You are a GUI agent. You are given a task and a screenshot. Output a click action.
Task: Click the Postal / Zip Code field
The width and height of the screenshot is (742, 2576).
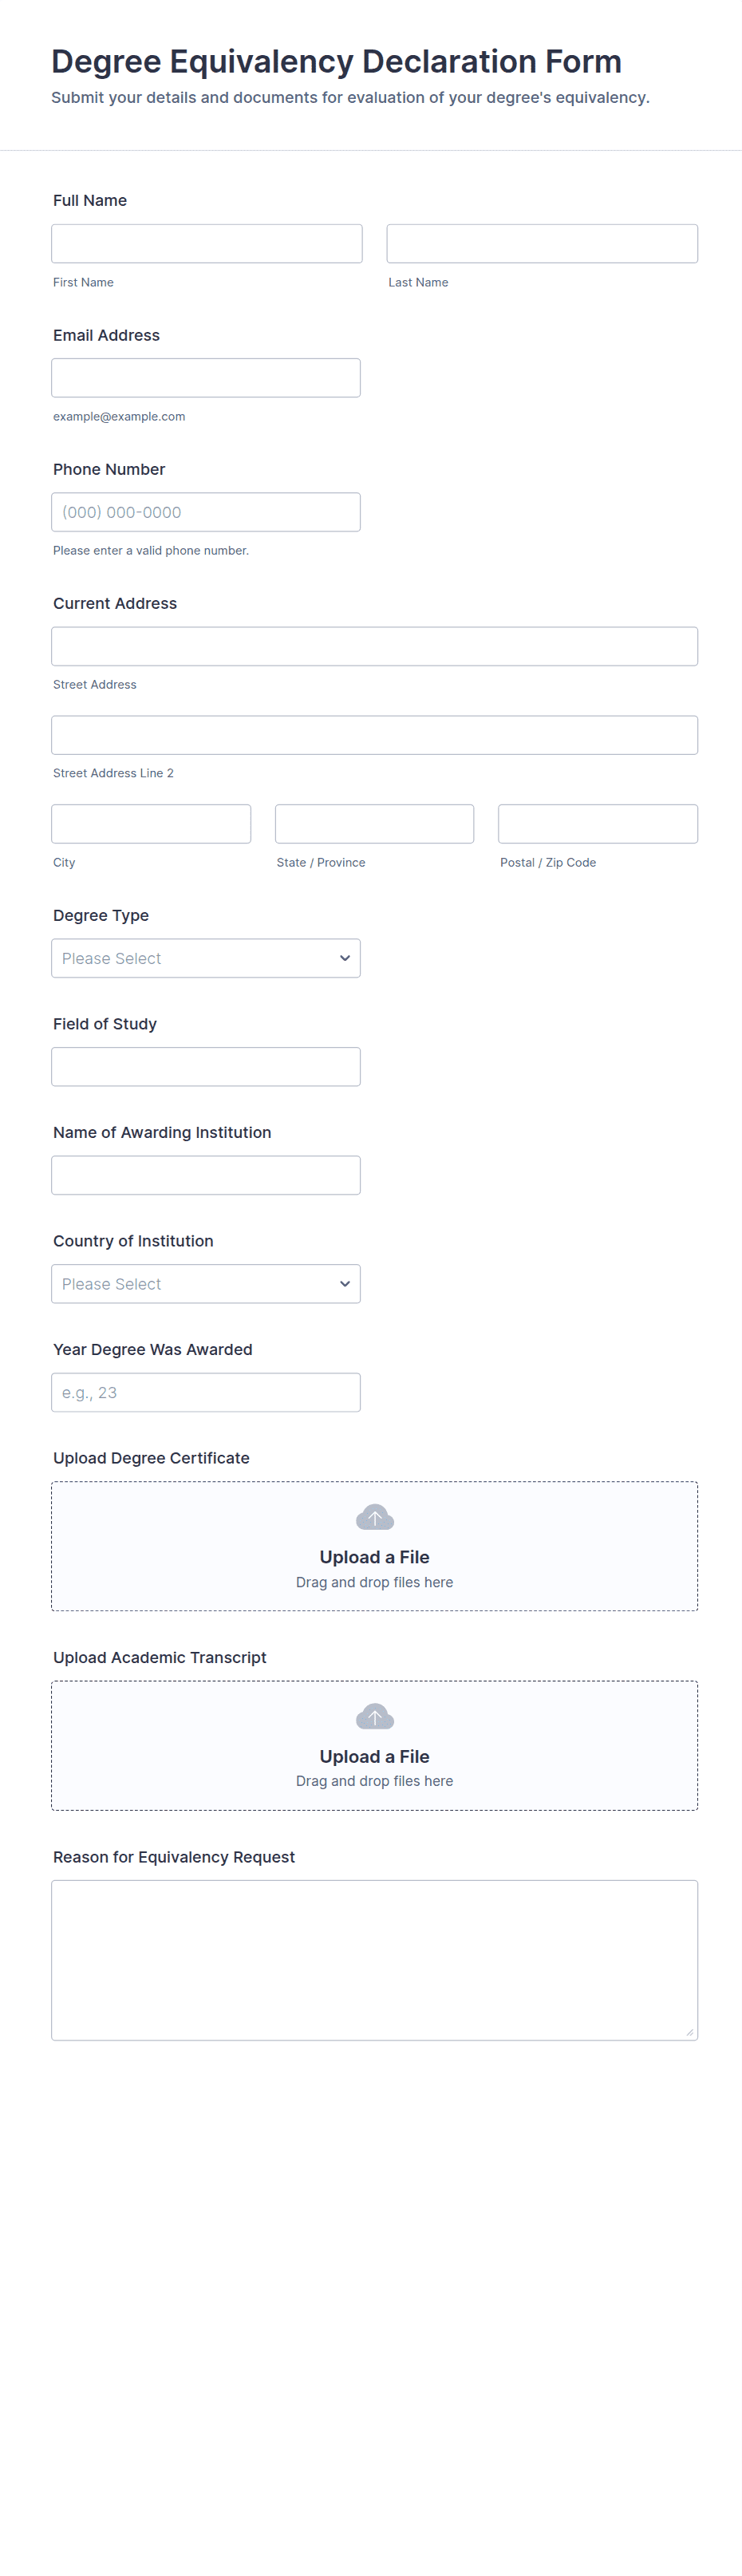597,824
